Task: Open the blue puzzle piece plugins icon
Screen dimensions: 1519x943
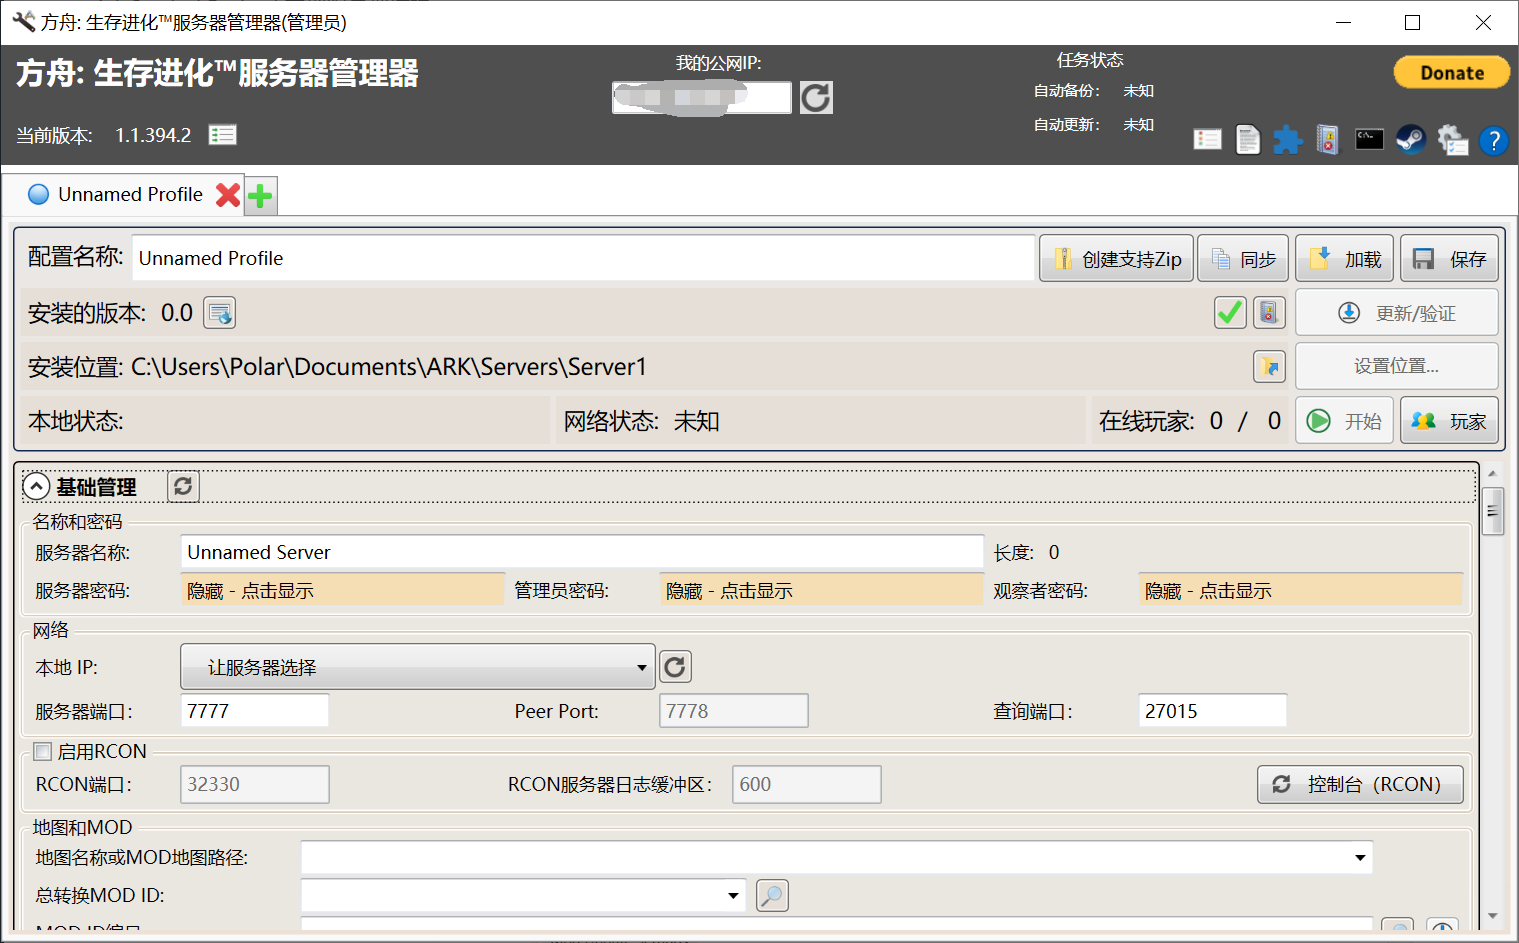Action: point(1287,140)
